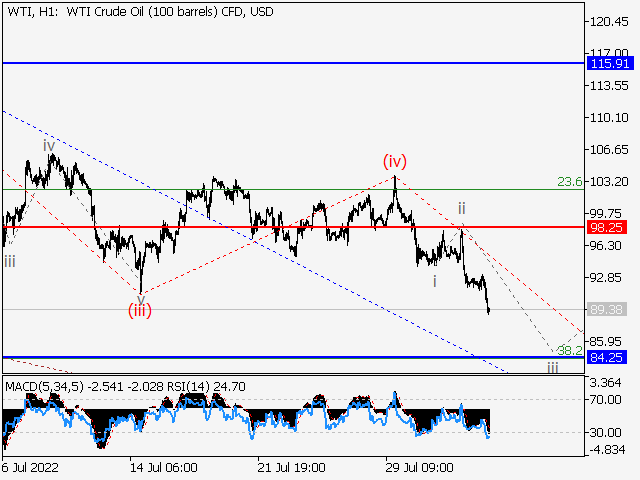Click the 113.55 price axis value
This screenshot has width=640, height=480.
tap(609, 86)
